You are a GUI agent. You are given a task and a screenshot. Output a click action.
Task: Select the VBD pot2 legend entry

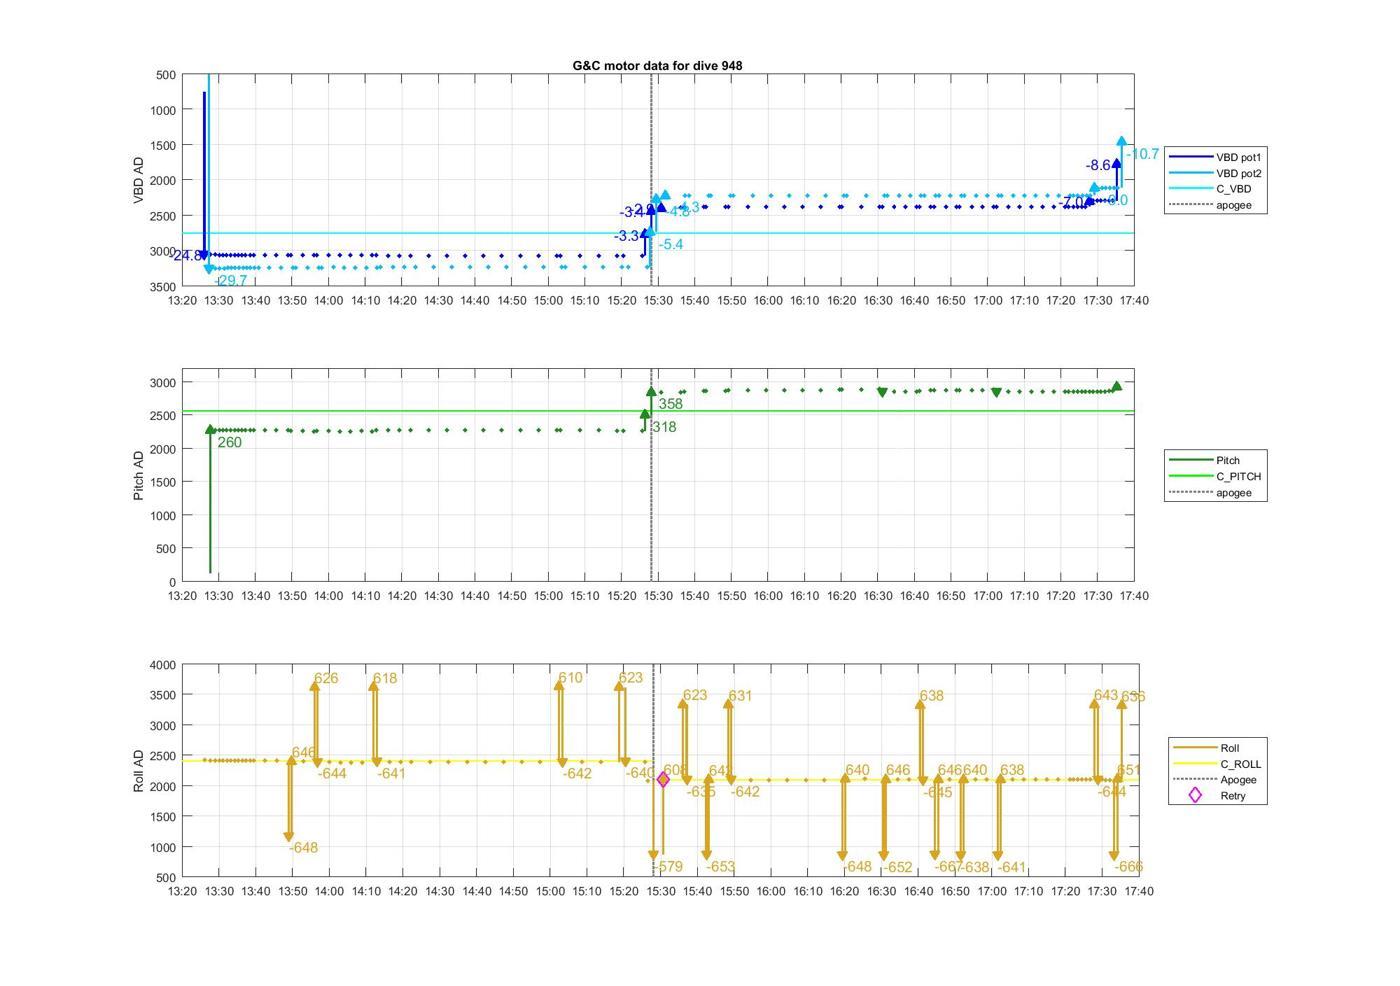[1216, 173]
